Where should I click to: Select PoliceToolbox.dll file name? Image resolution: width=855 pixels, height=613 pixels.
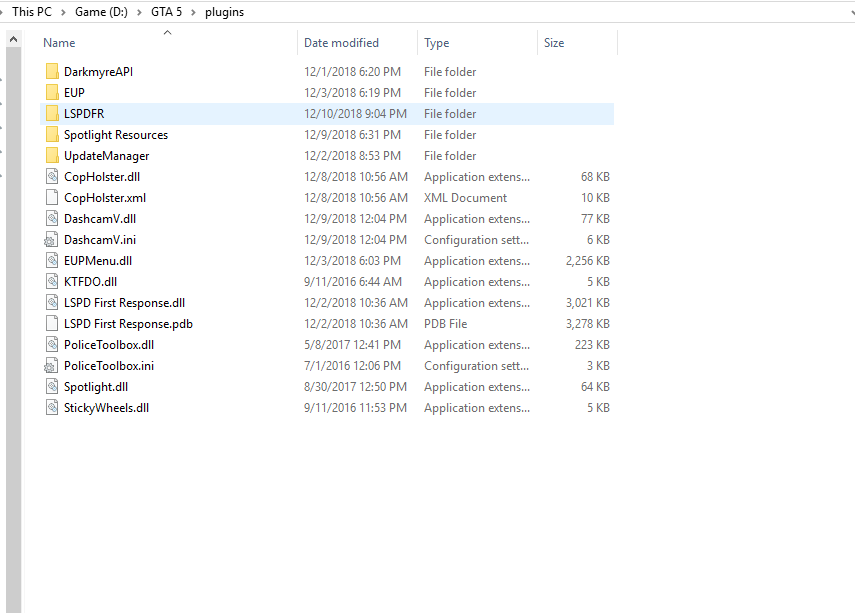[x=109, y=345]
